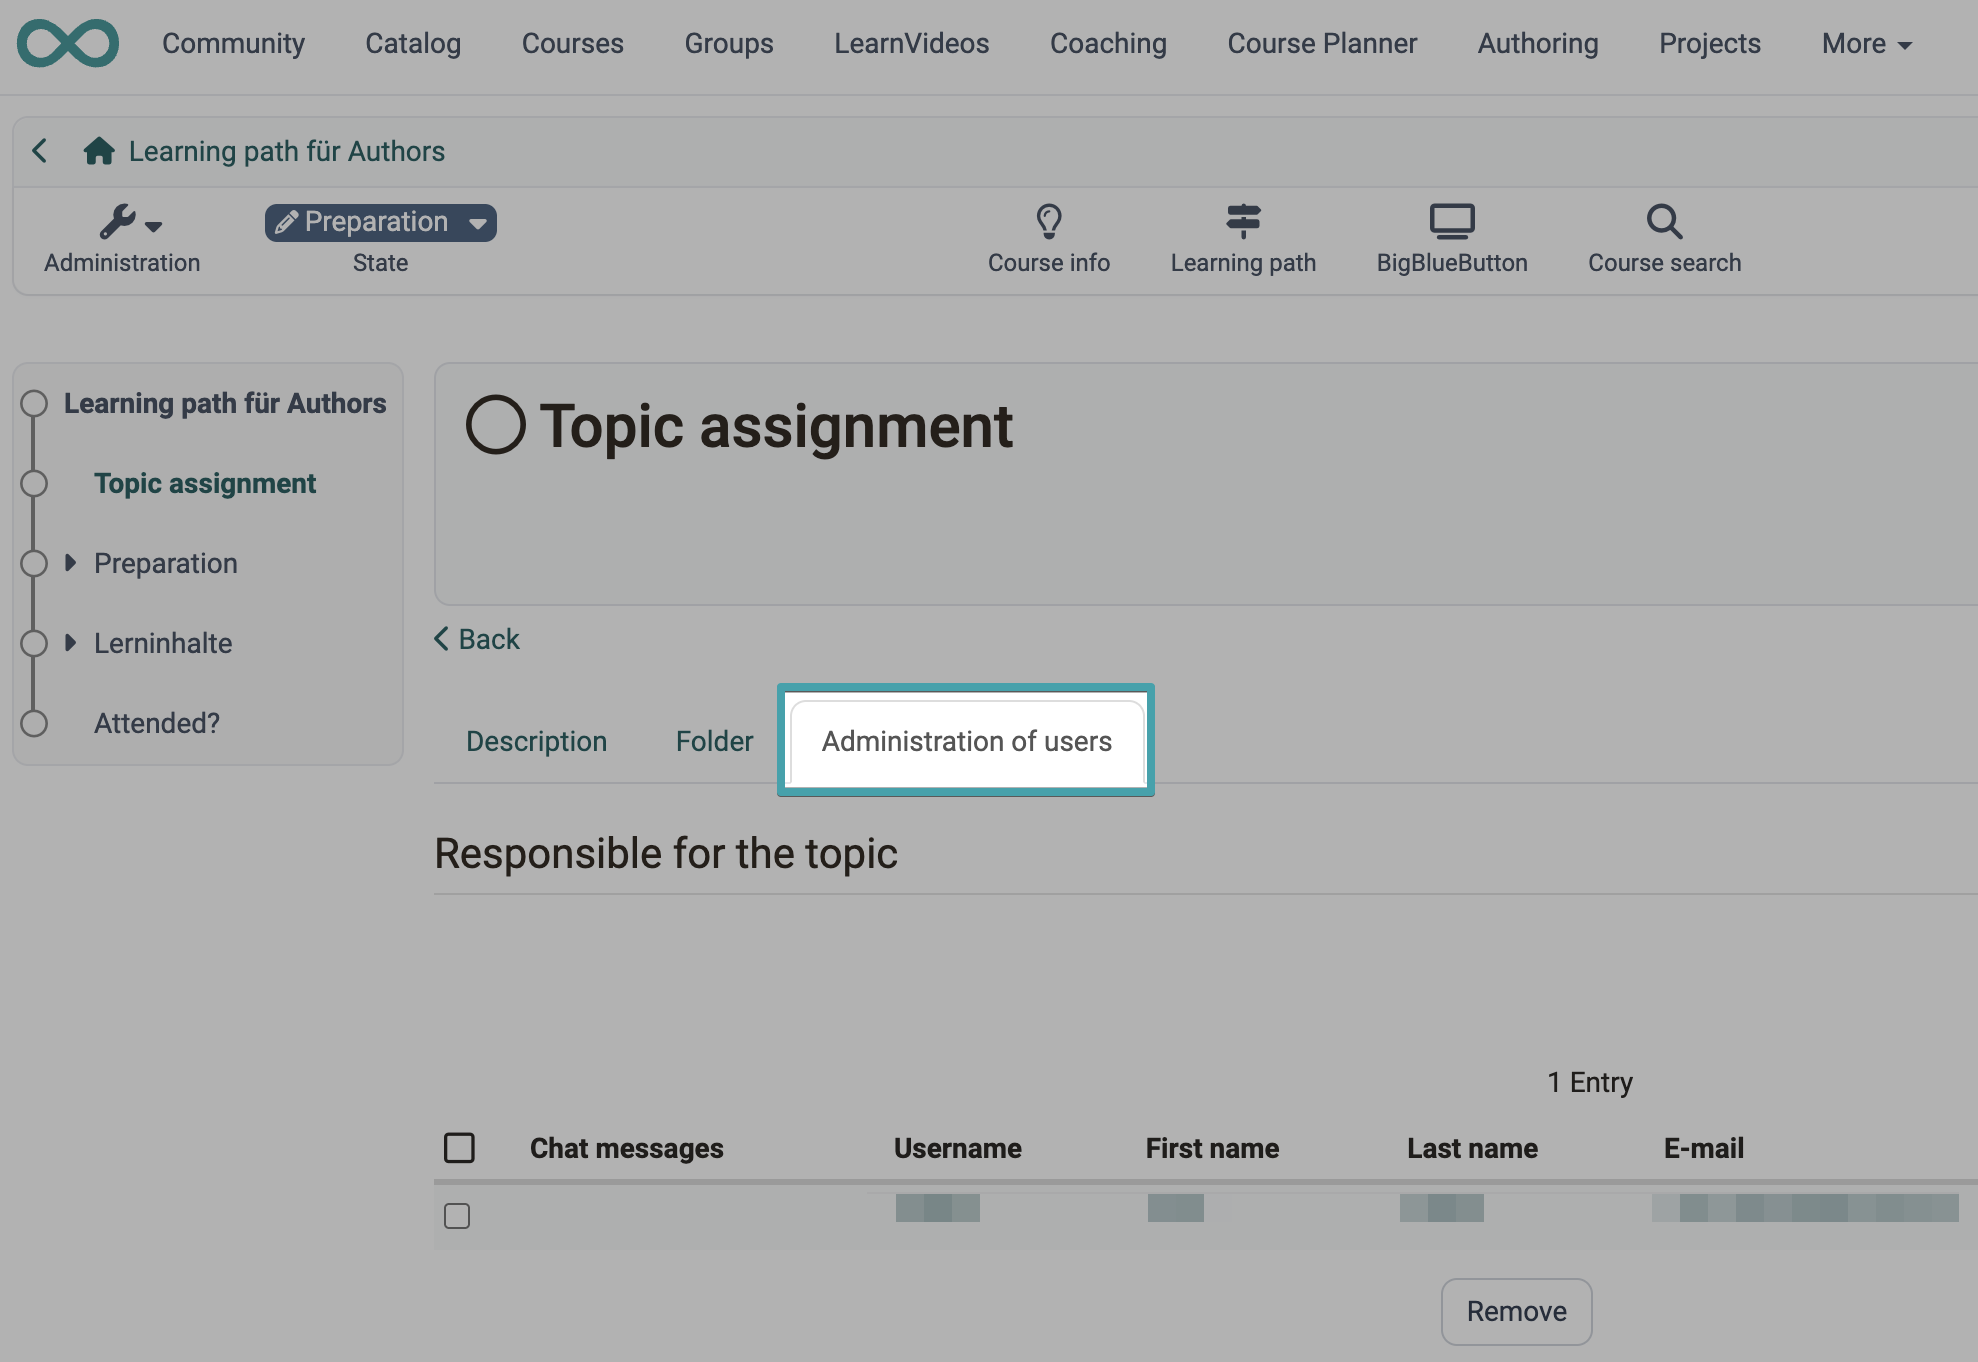Click the blurred e-mail cell in user row
The image size is (1978, 1362).
pos(1805,1208)
